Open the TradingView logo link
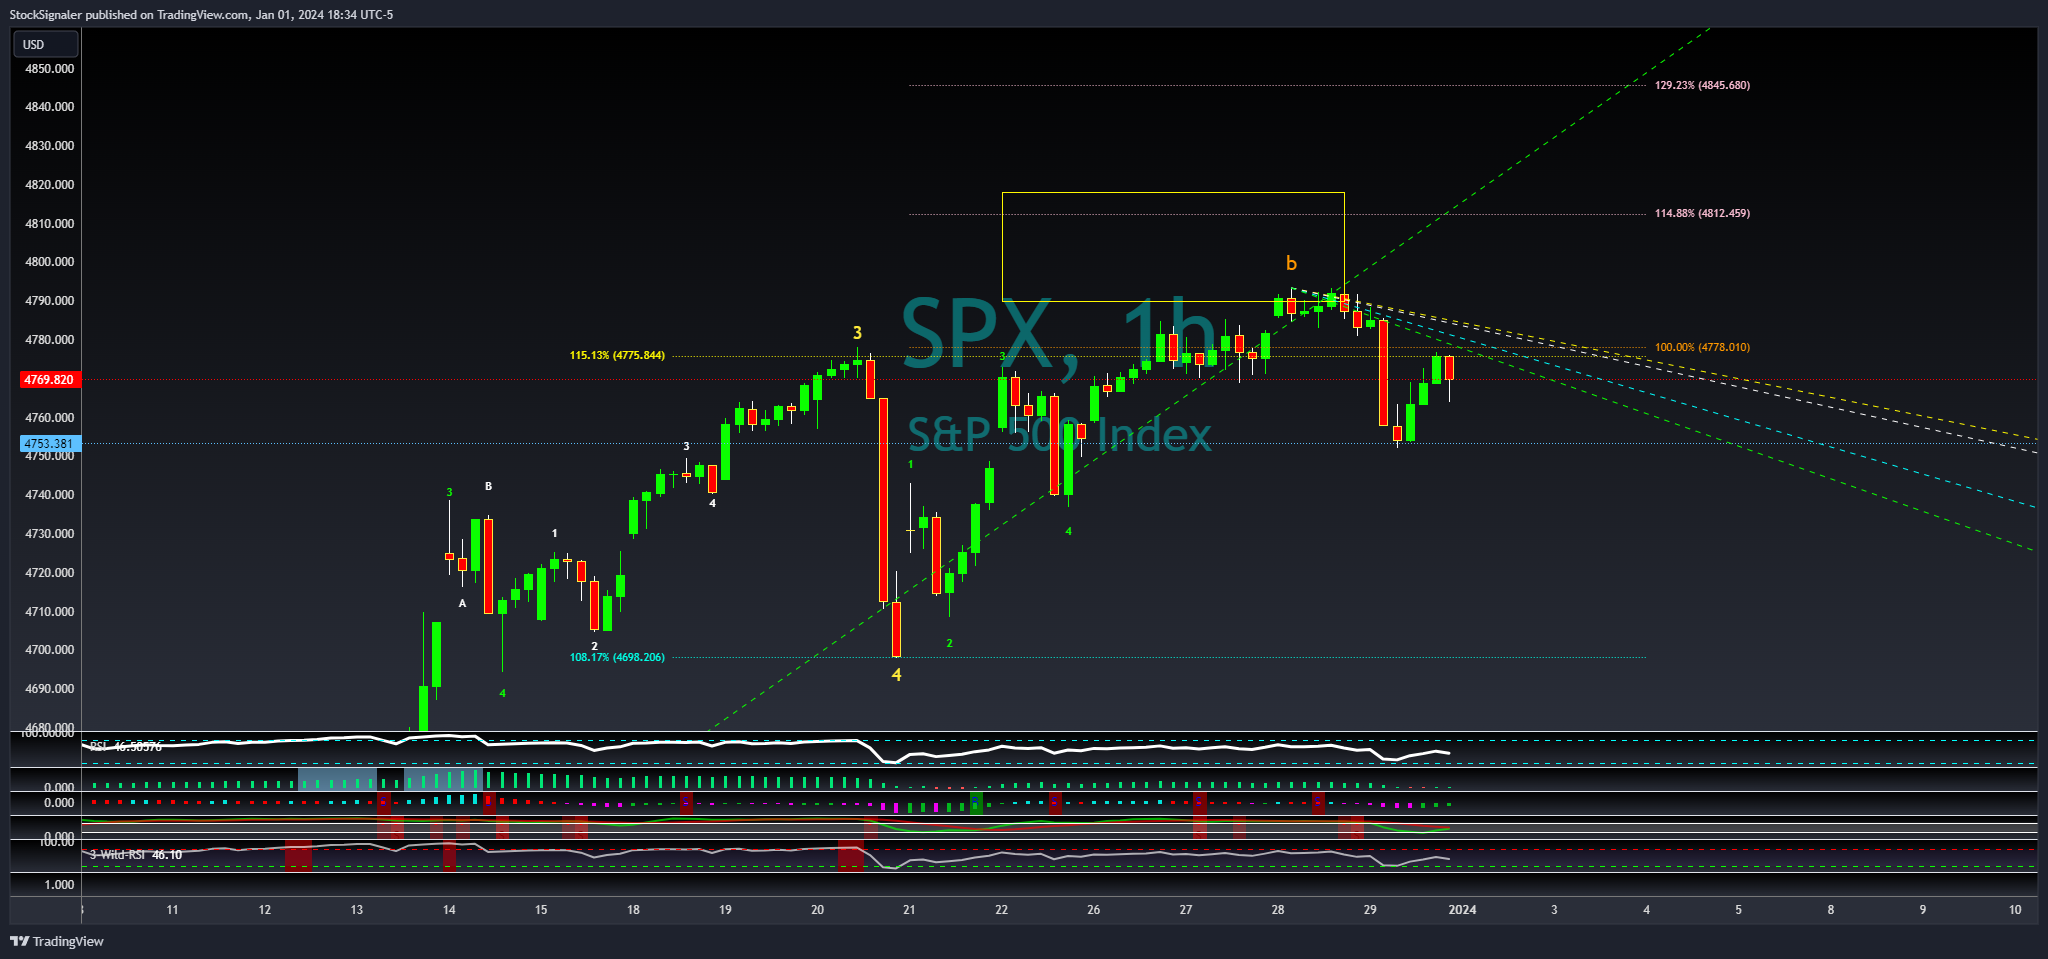Image resolution: width=2048 pixels, height=959 pixels. click(57, 941)
